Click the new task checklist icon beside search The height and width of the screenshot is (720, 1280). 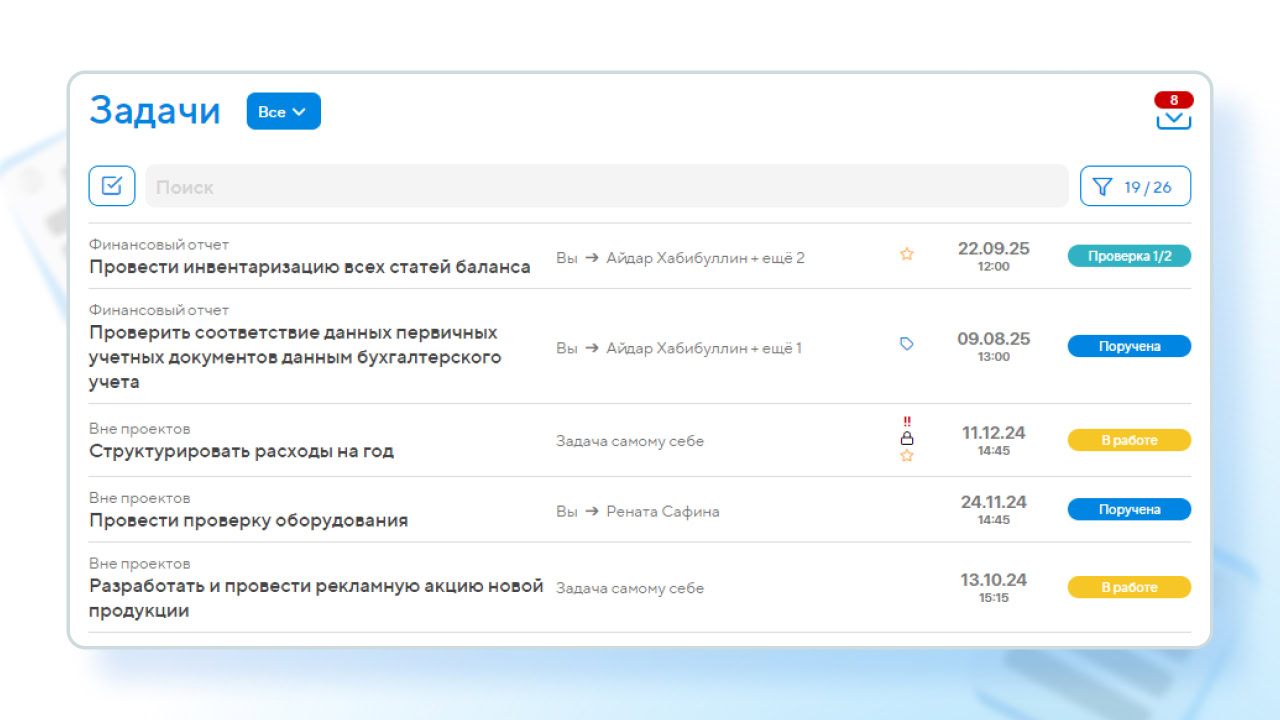(x=111, y=185)
